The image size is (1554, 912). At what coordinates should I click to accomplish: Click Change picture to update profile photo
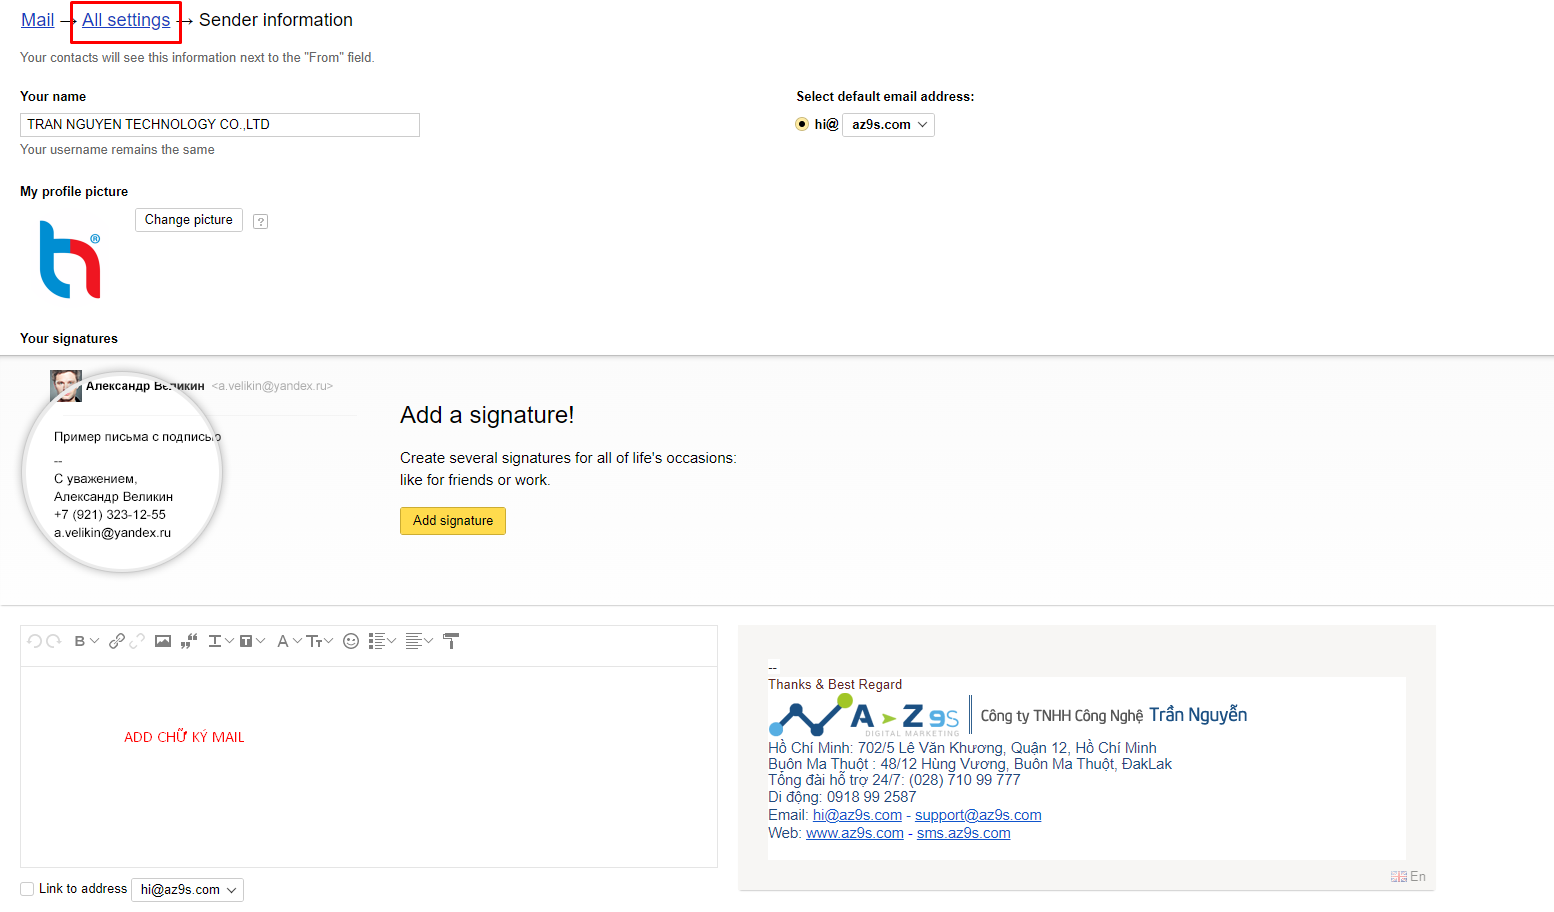(188, 219)
